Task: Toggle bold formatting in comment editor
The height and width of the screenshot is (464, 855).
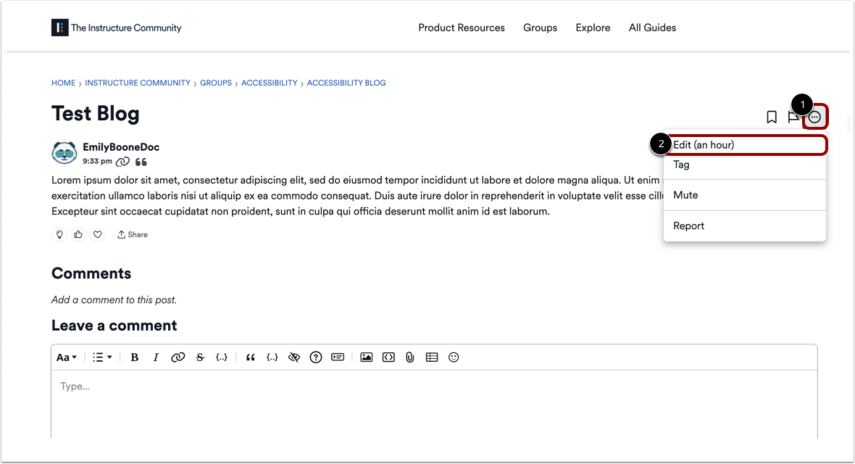Action: pyautogui.click(x=134, y=357)
